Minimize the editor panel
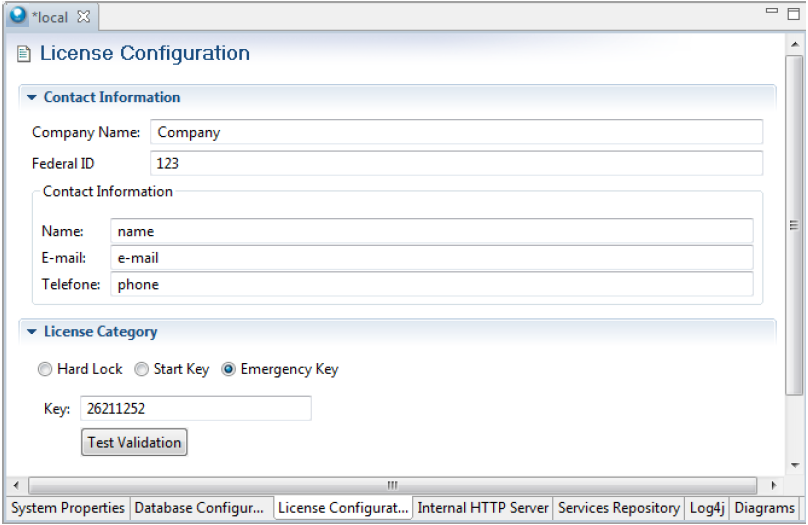This screenshot has width=808, height=525. [771, 11]
